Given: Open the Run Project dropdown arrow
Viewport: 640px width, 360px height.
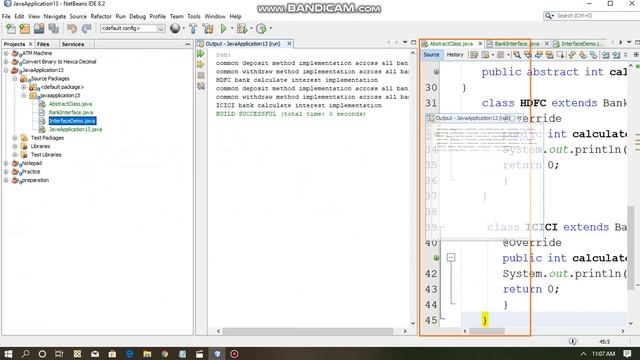Looking at the screenshot, I should pos(231,29).
